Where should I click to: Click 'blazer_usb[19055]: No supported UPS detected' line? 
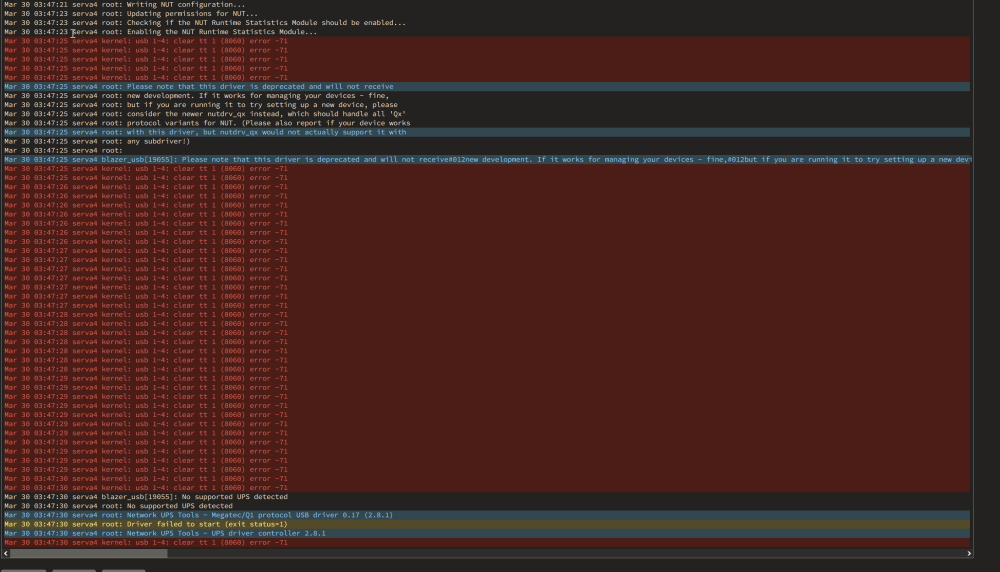coord(486,497)
